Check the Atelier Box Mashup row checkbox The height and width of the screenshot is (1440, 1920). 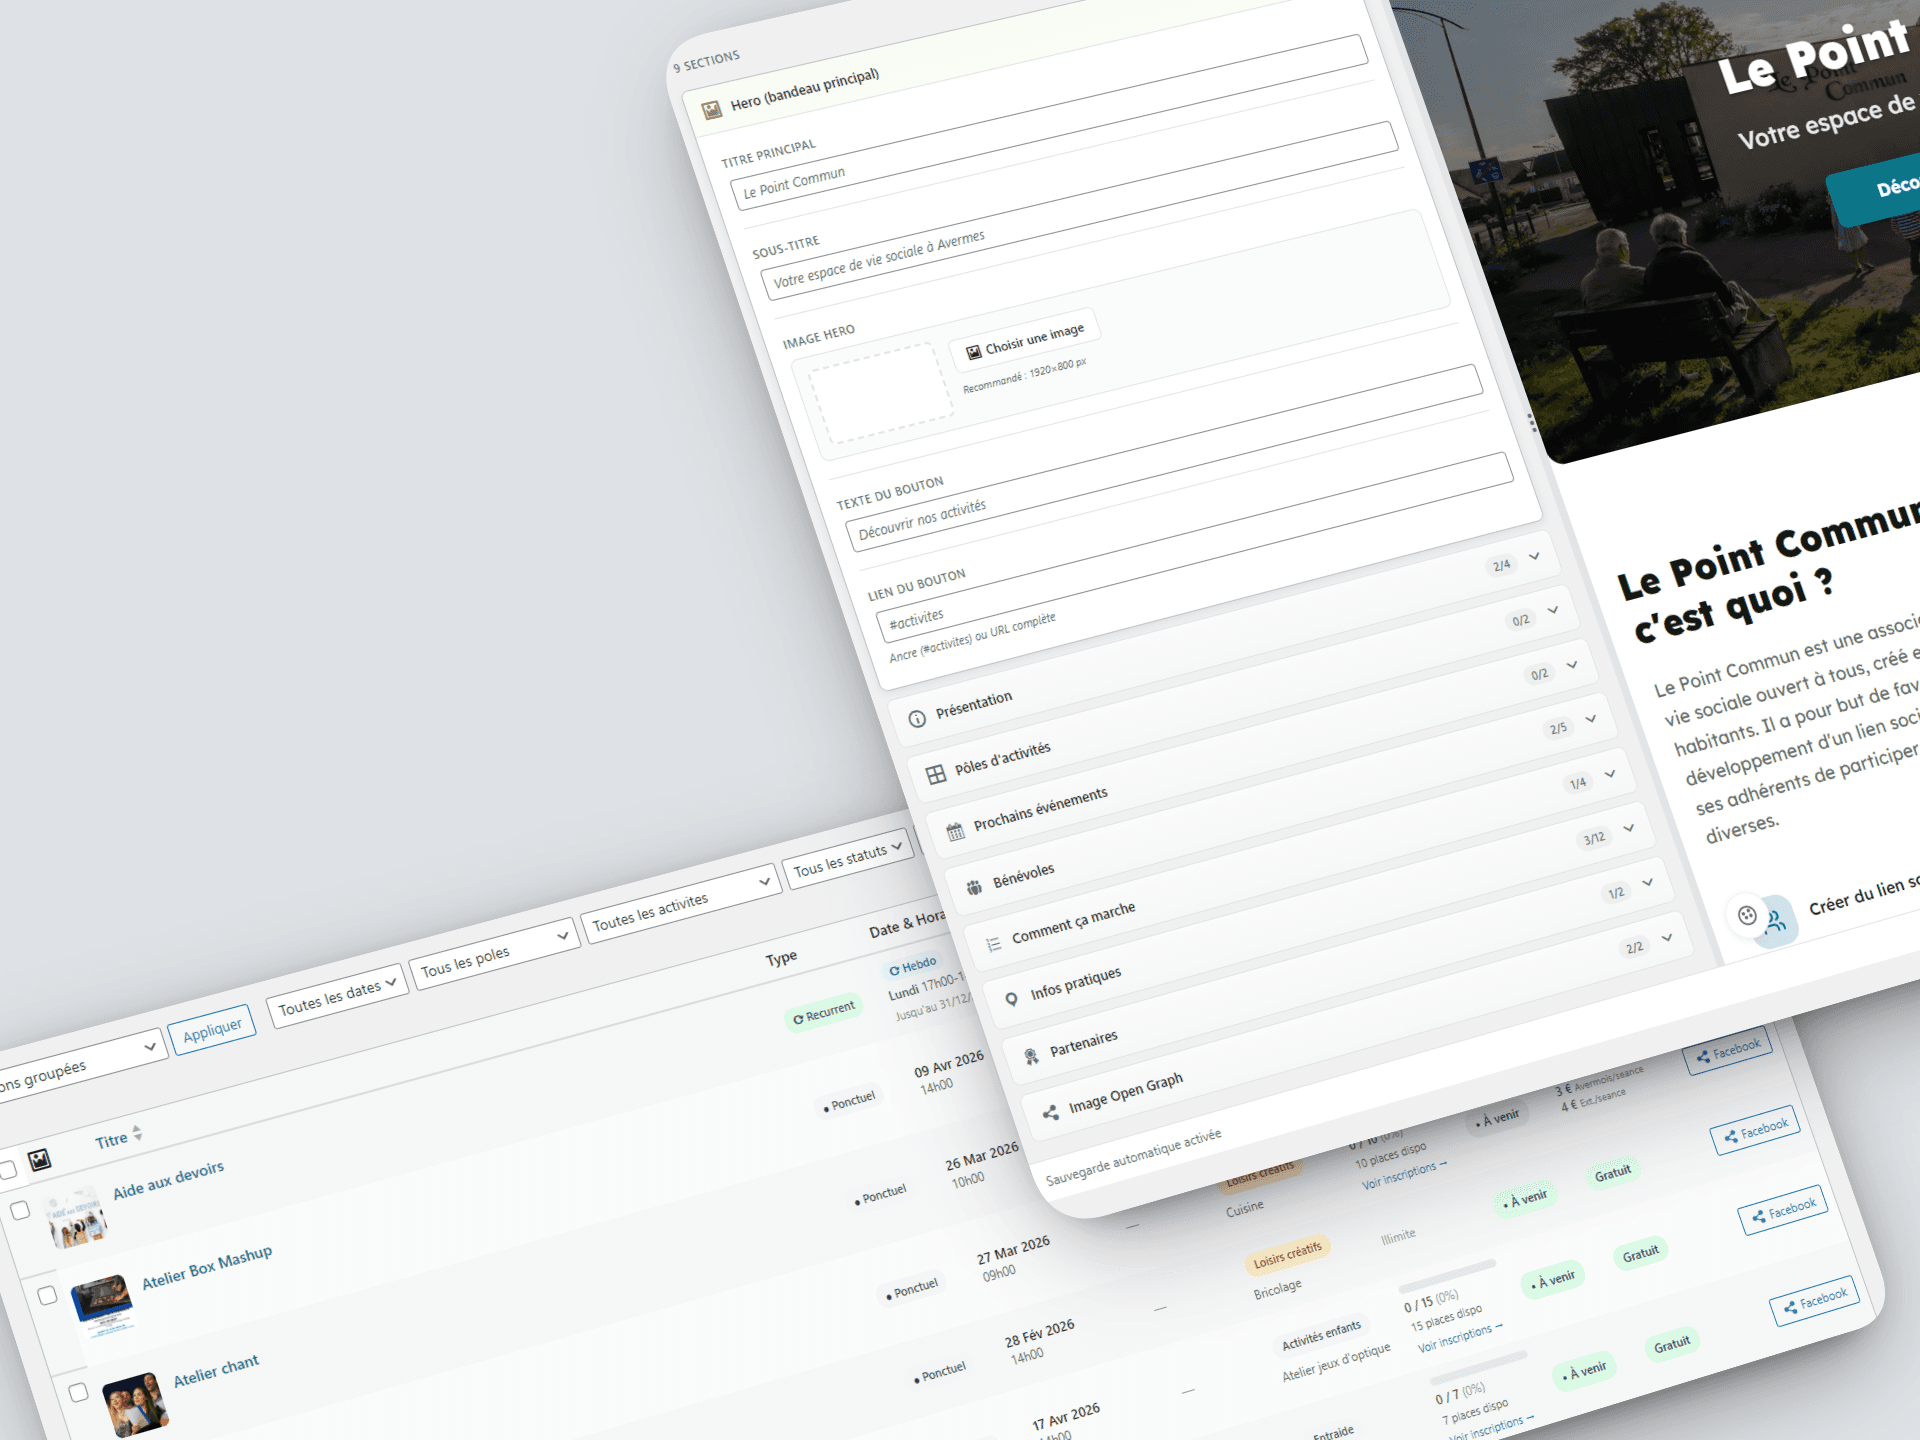point(47,1295)
